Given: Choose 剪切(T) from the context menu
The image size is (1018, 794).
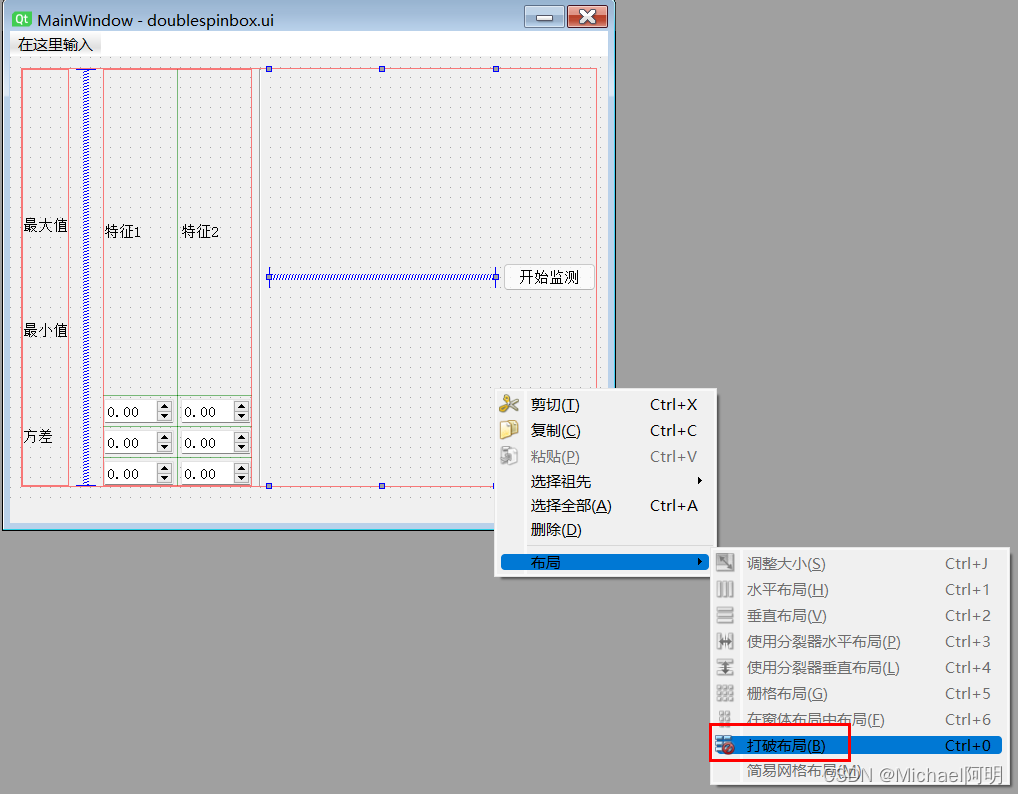Looking at the screenshot, I should [604, 404].
